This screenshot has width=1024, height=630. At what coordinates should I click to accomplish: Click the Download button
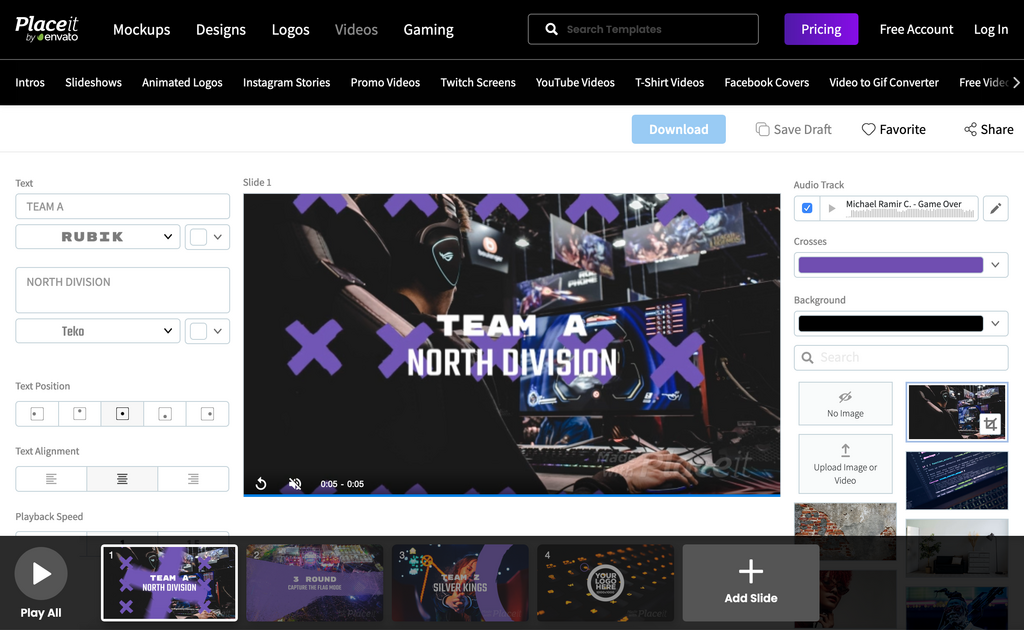coord(678,129)
